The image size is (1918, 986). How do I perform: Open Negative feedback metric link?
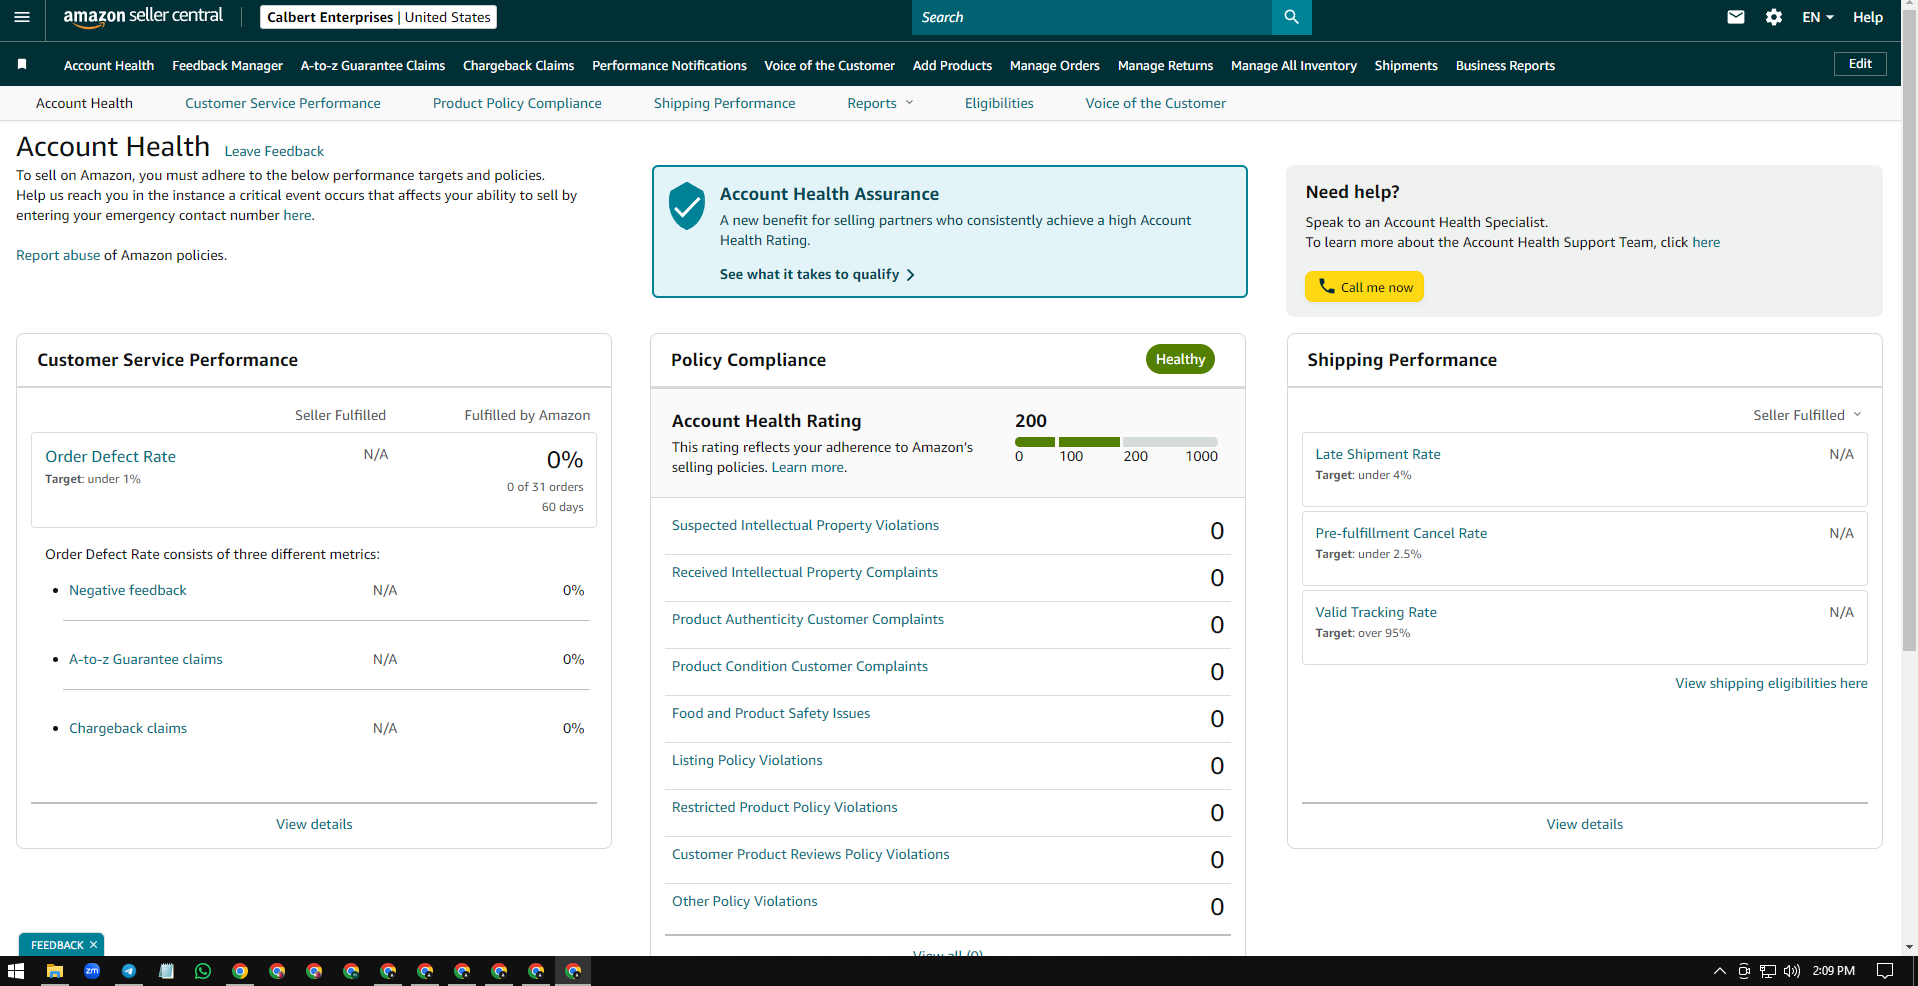coord(128,590)
